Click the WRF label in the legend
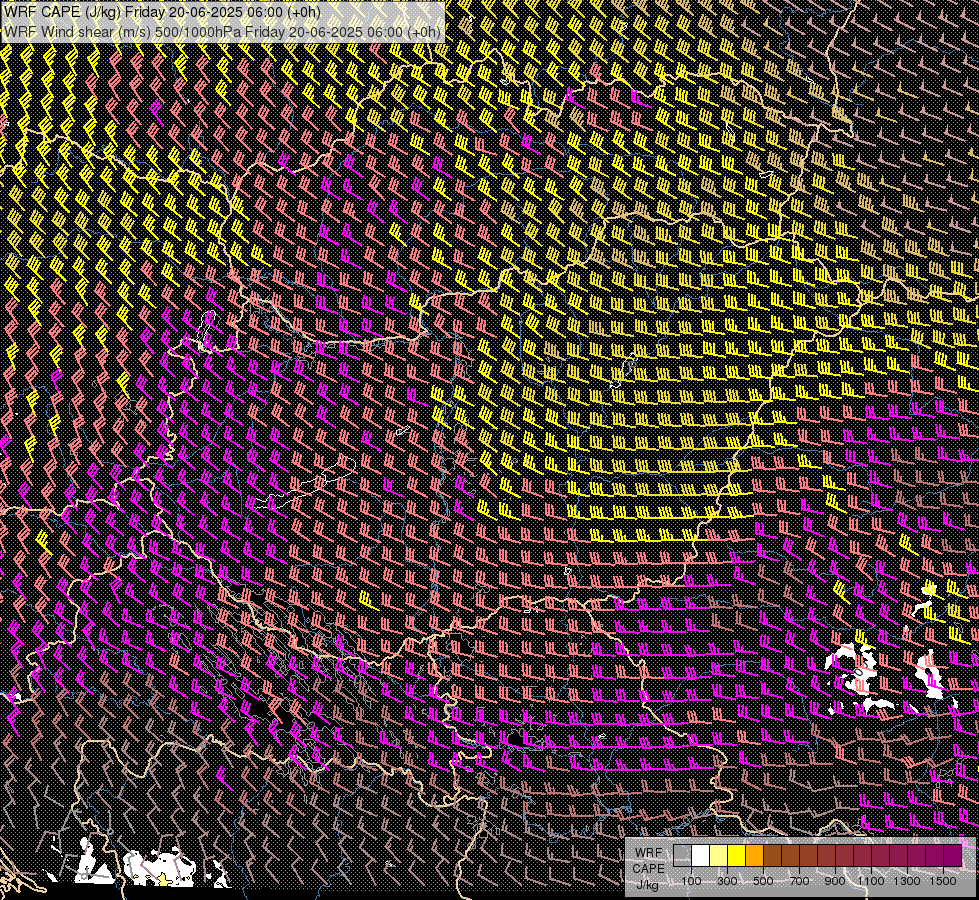This screenshot has height=900, width=979. point(648,853)
